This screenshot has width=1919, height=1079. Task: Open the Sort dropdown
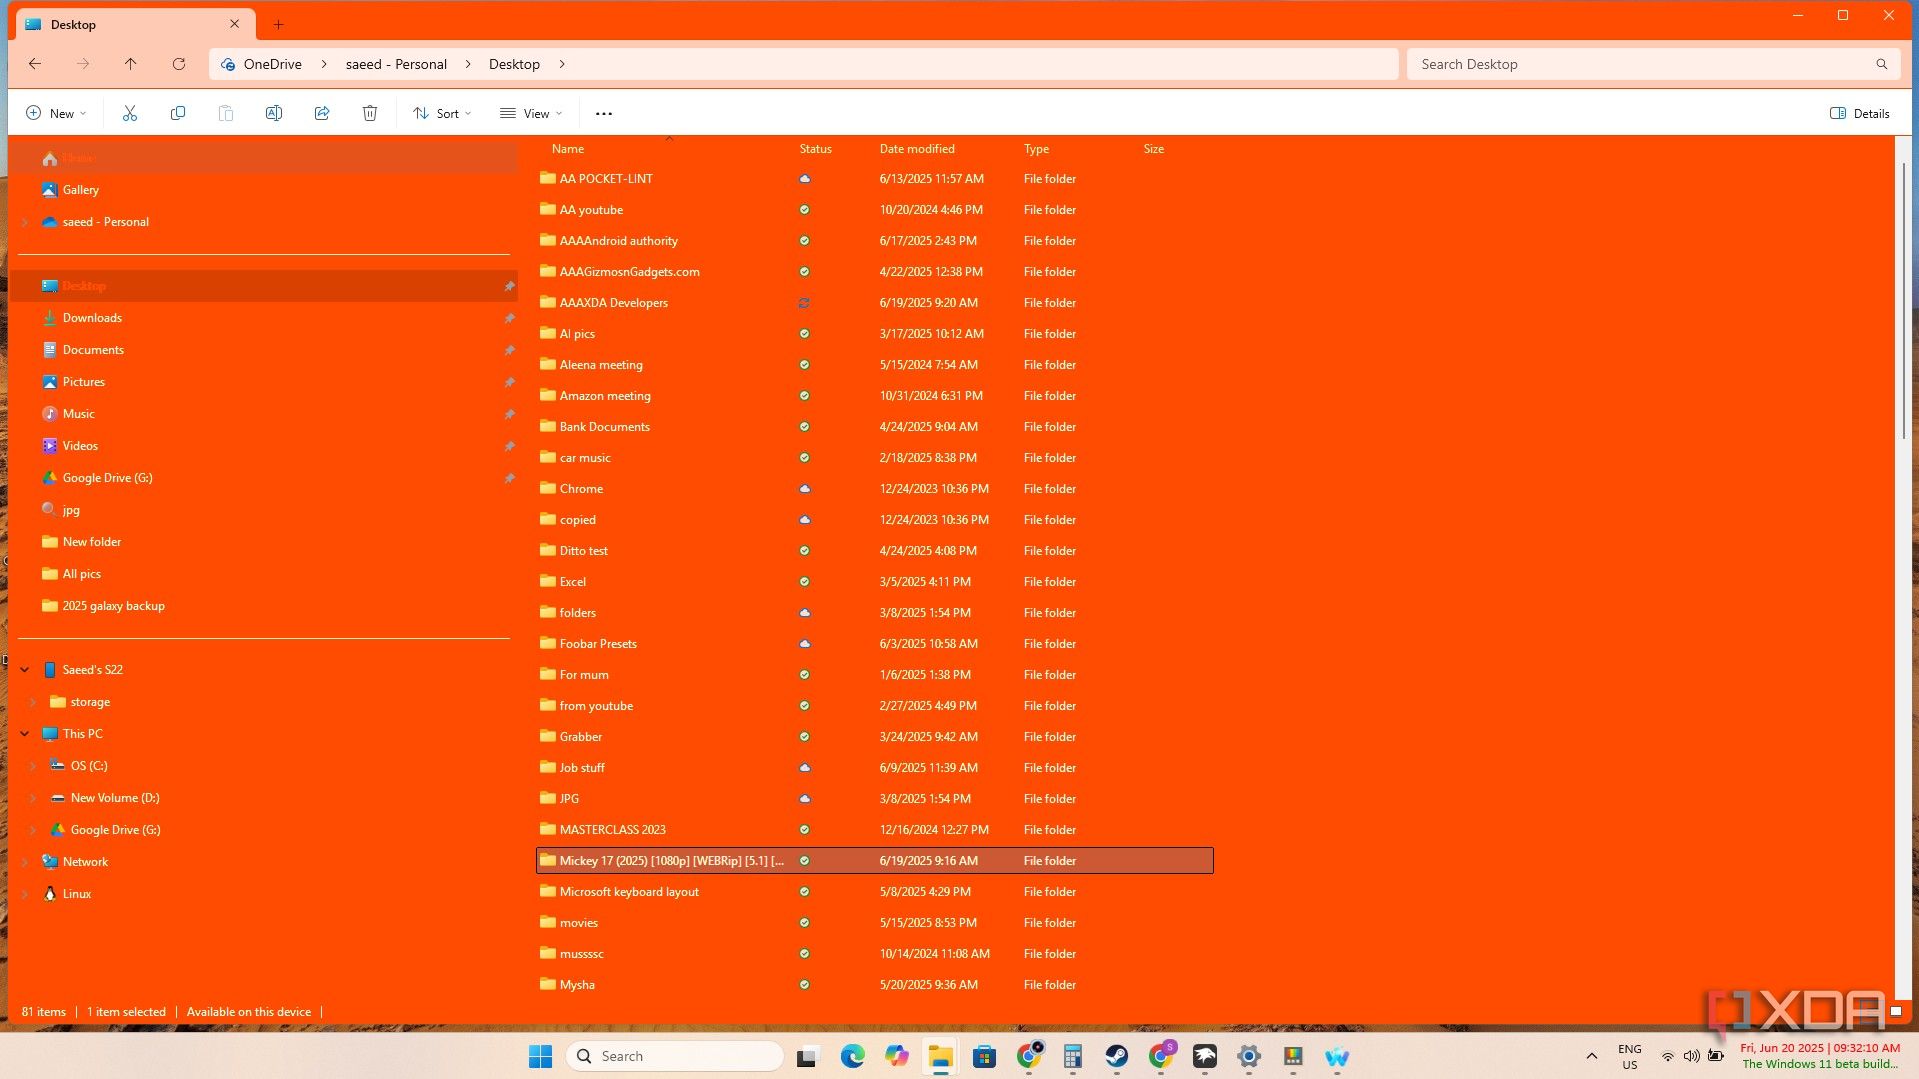(442, 113)
